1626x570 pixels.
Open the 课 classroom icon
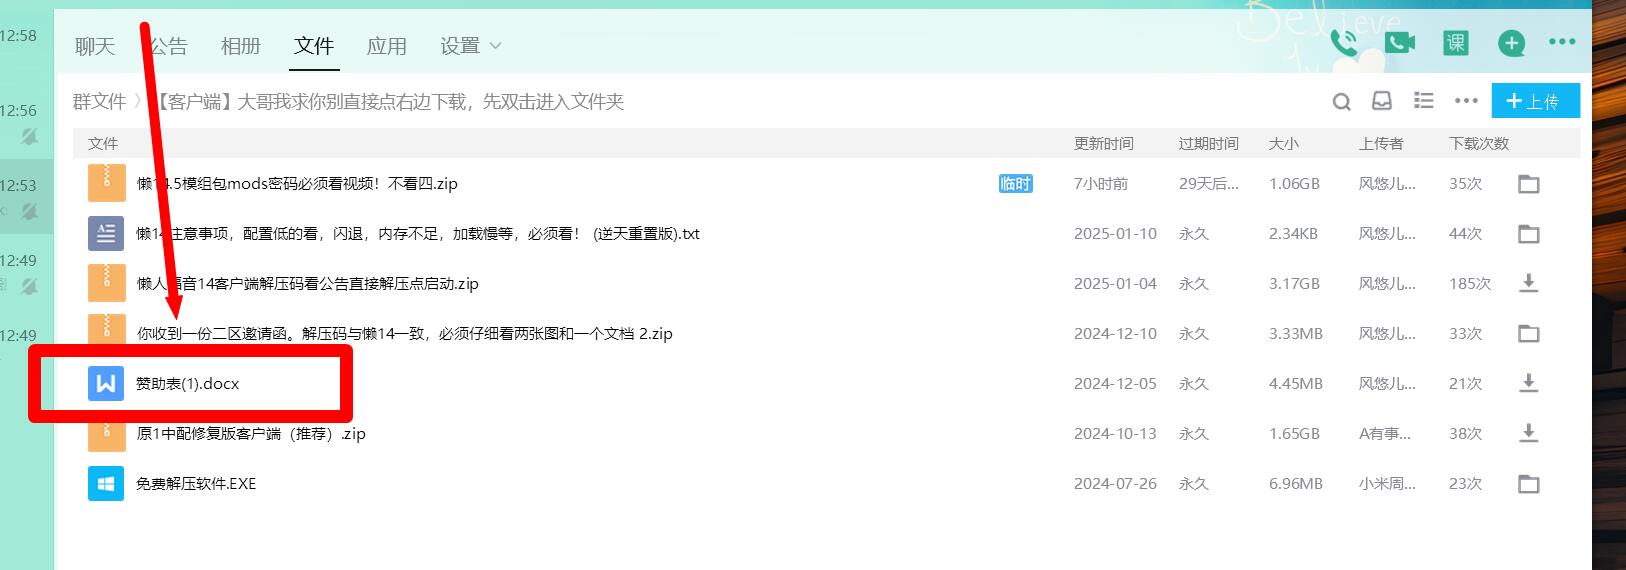(1455, 43)
